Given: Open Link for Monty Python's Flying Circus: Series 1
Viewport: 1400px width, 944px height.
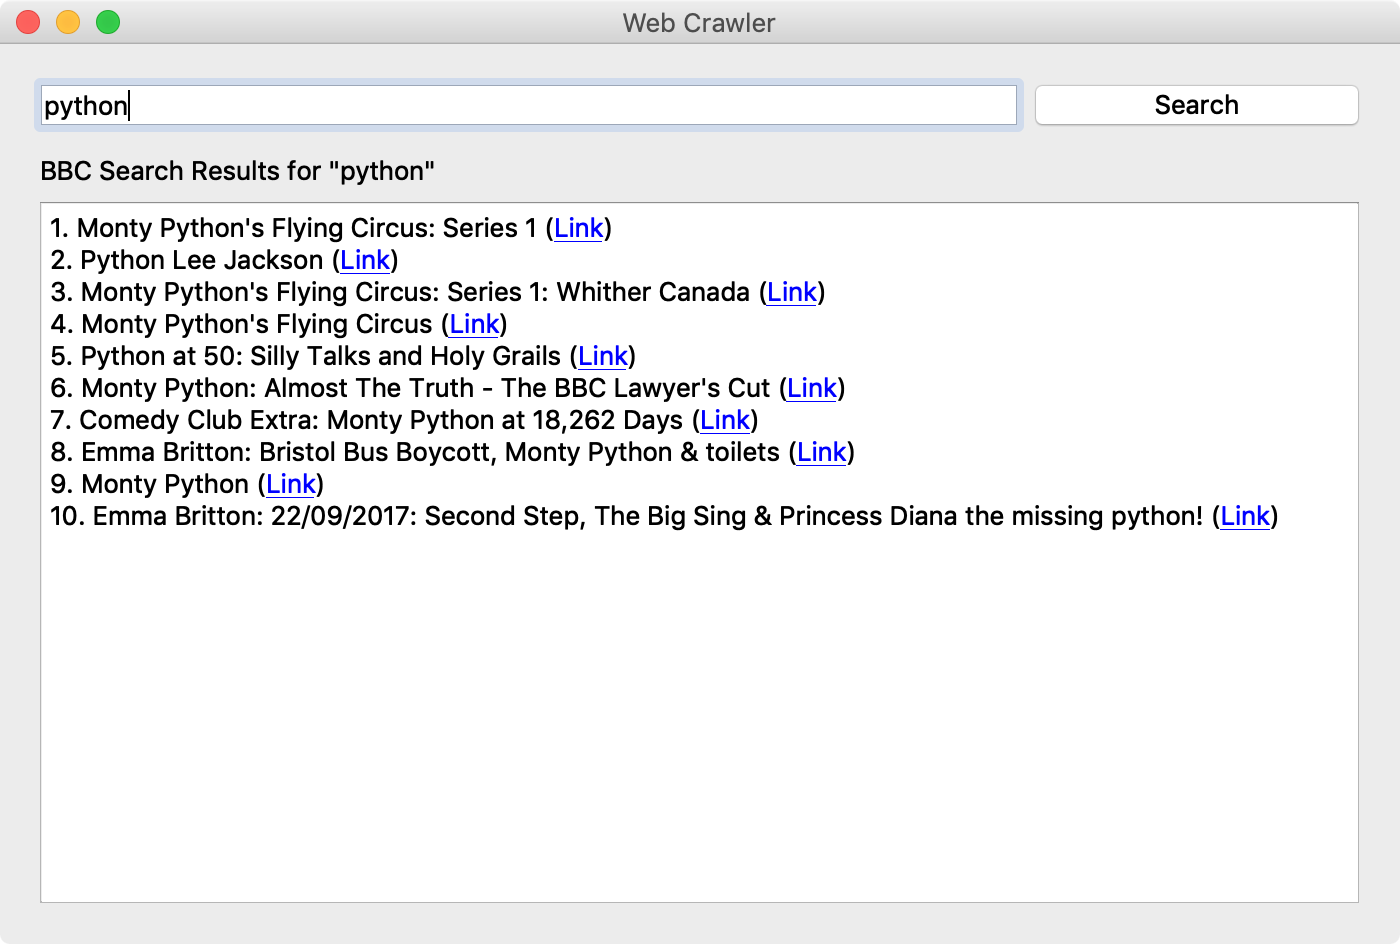Looking at the screenshot, I should [x=579, y=228].
